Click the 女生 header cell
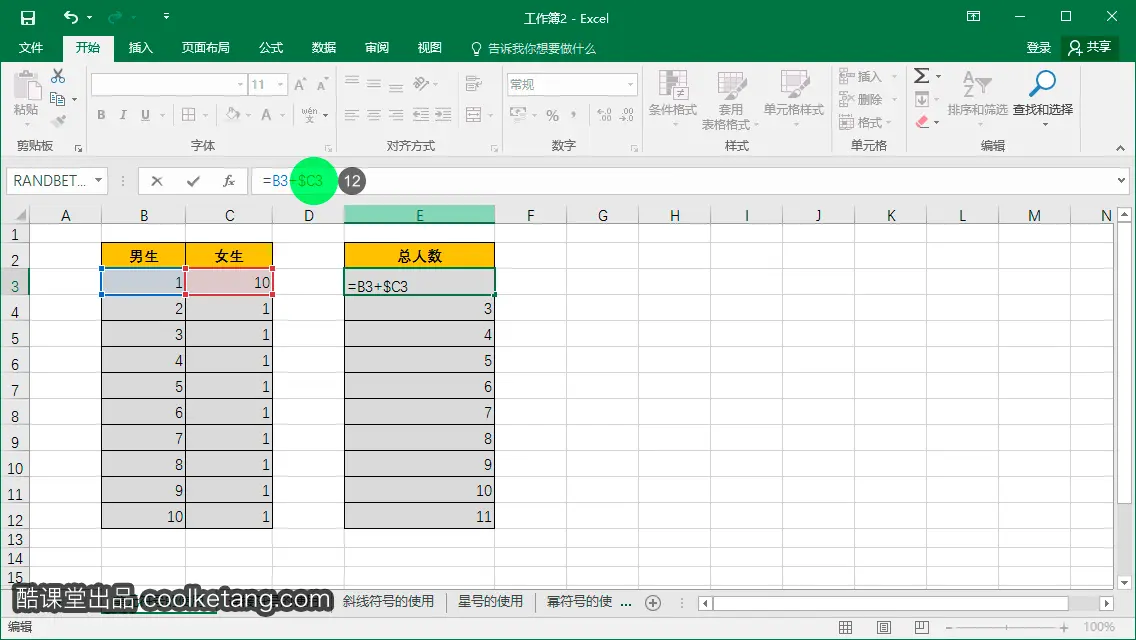The height and width of the screenshot is (640, 1136). pos(229,256)
